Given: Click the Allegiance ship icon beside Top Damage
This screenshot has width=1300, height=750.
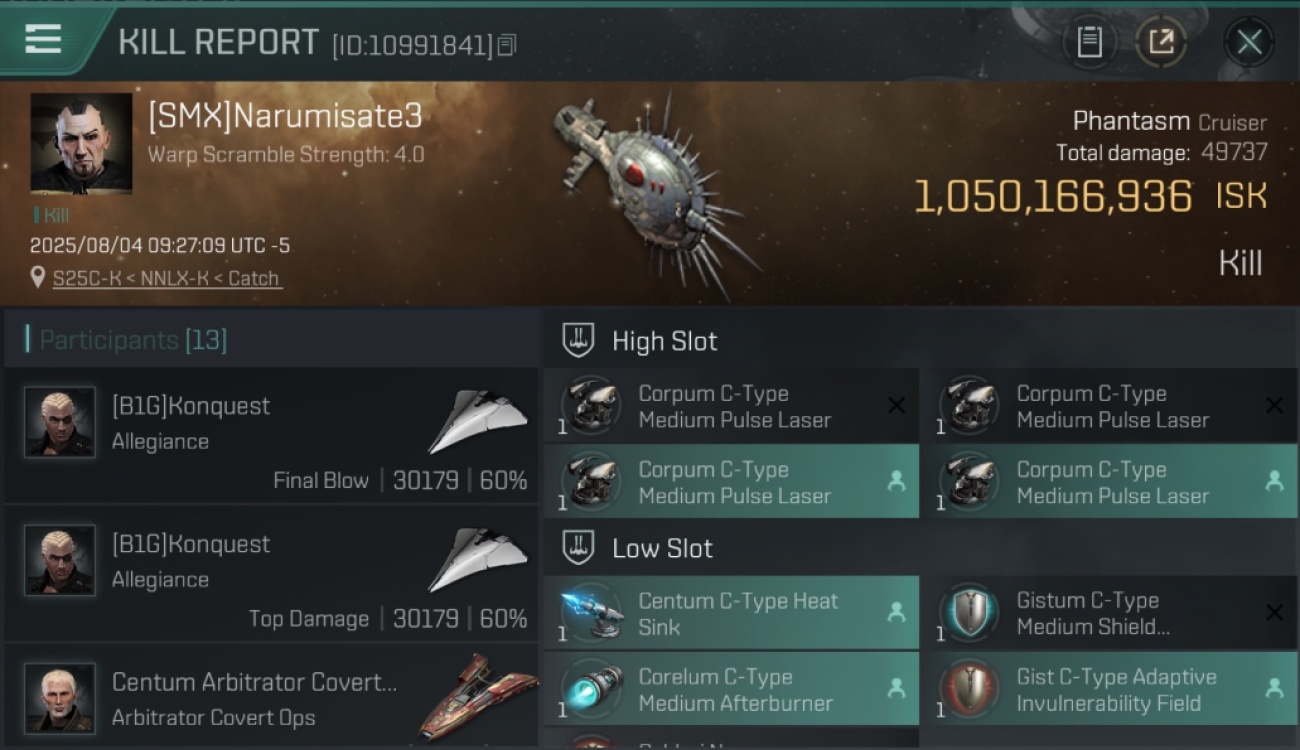Looking at the screenshot, I should 478,560.
